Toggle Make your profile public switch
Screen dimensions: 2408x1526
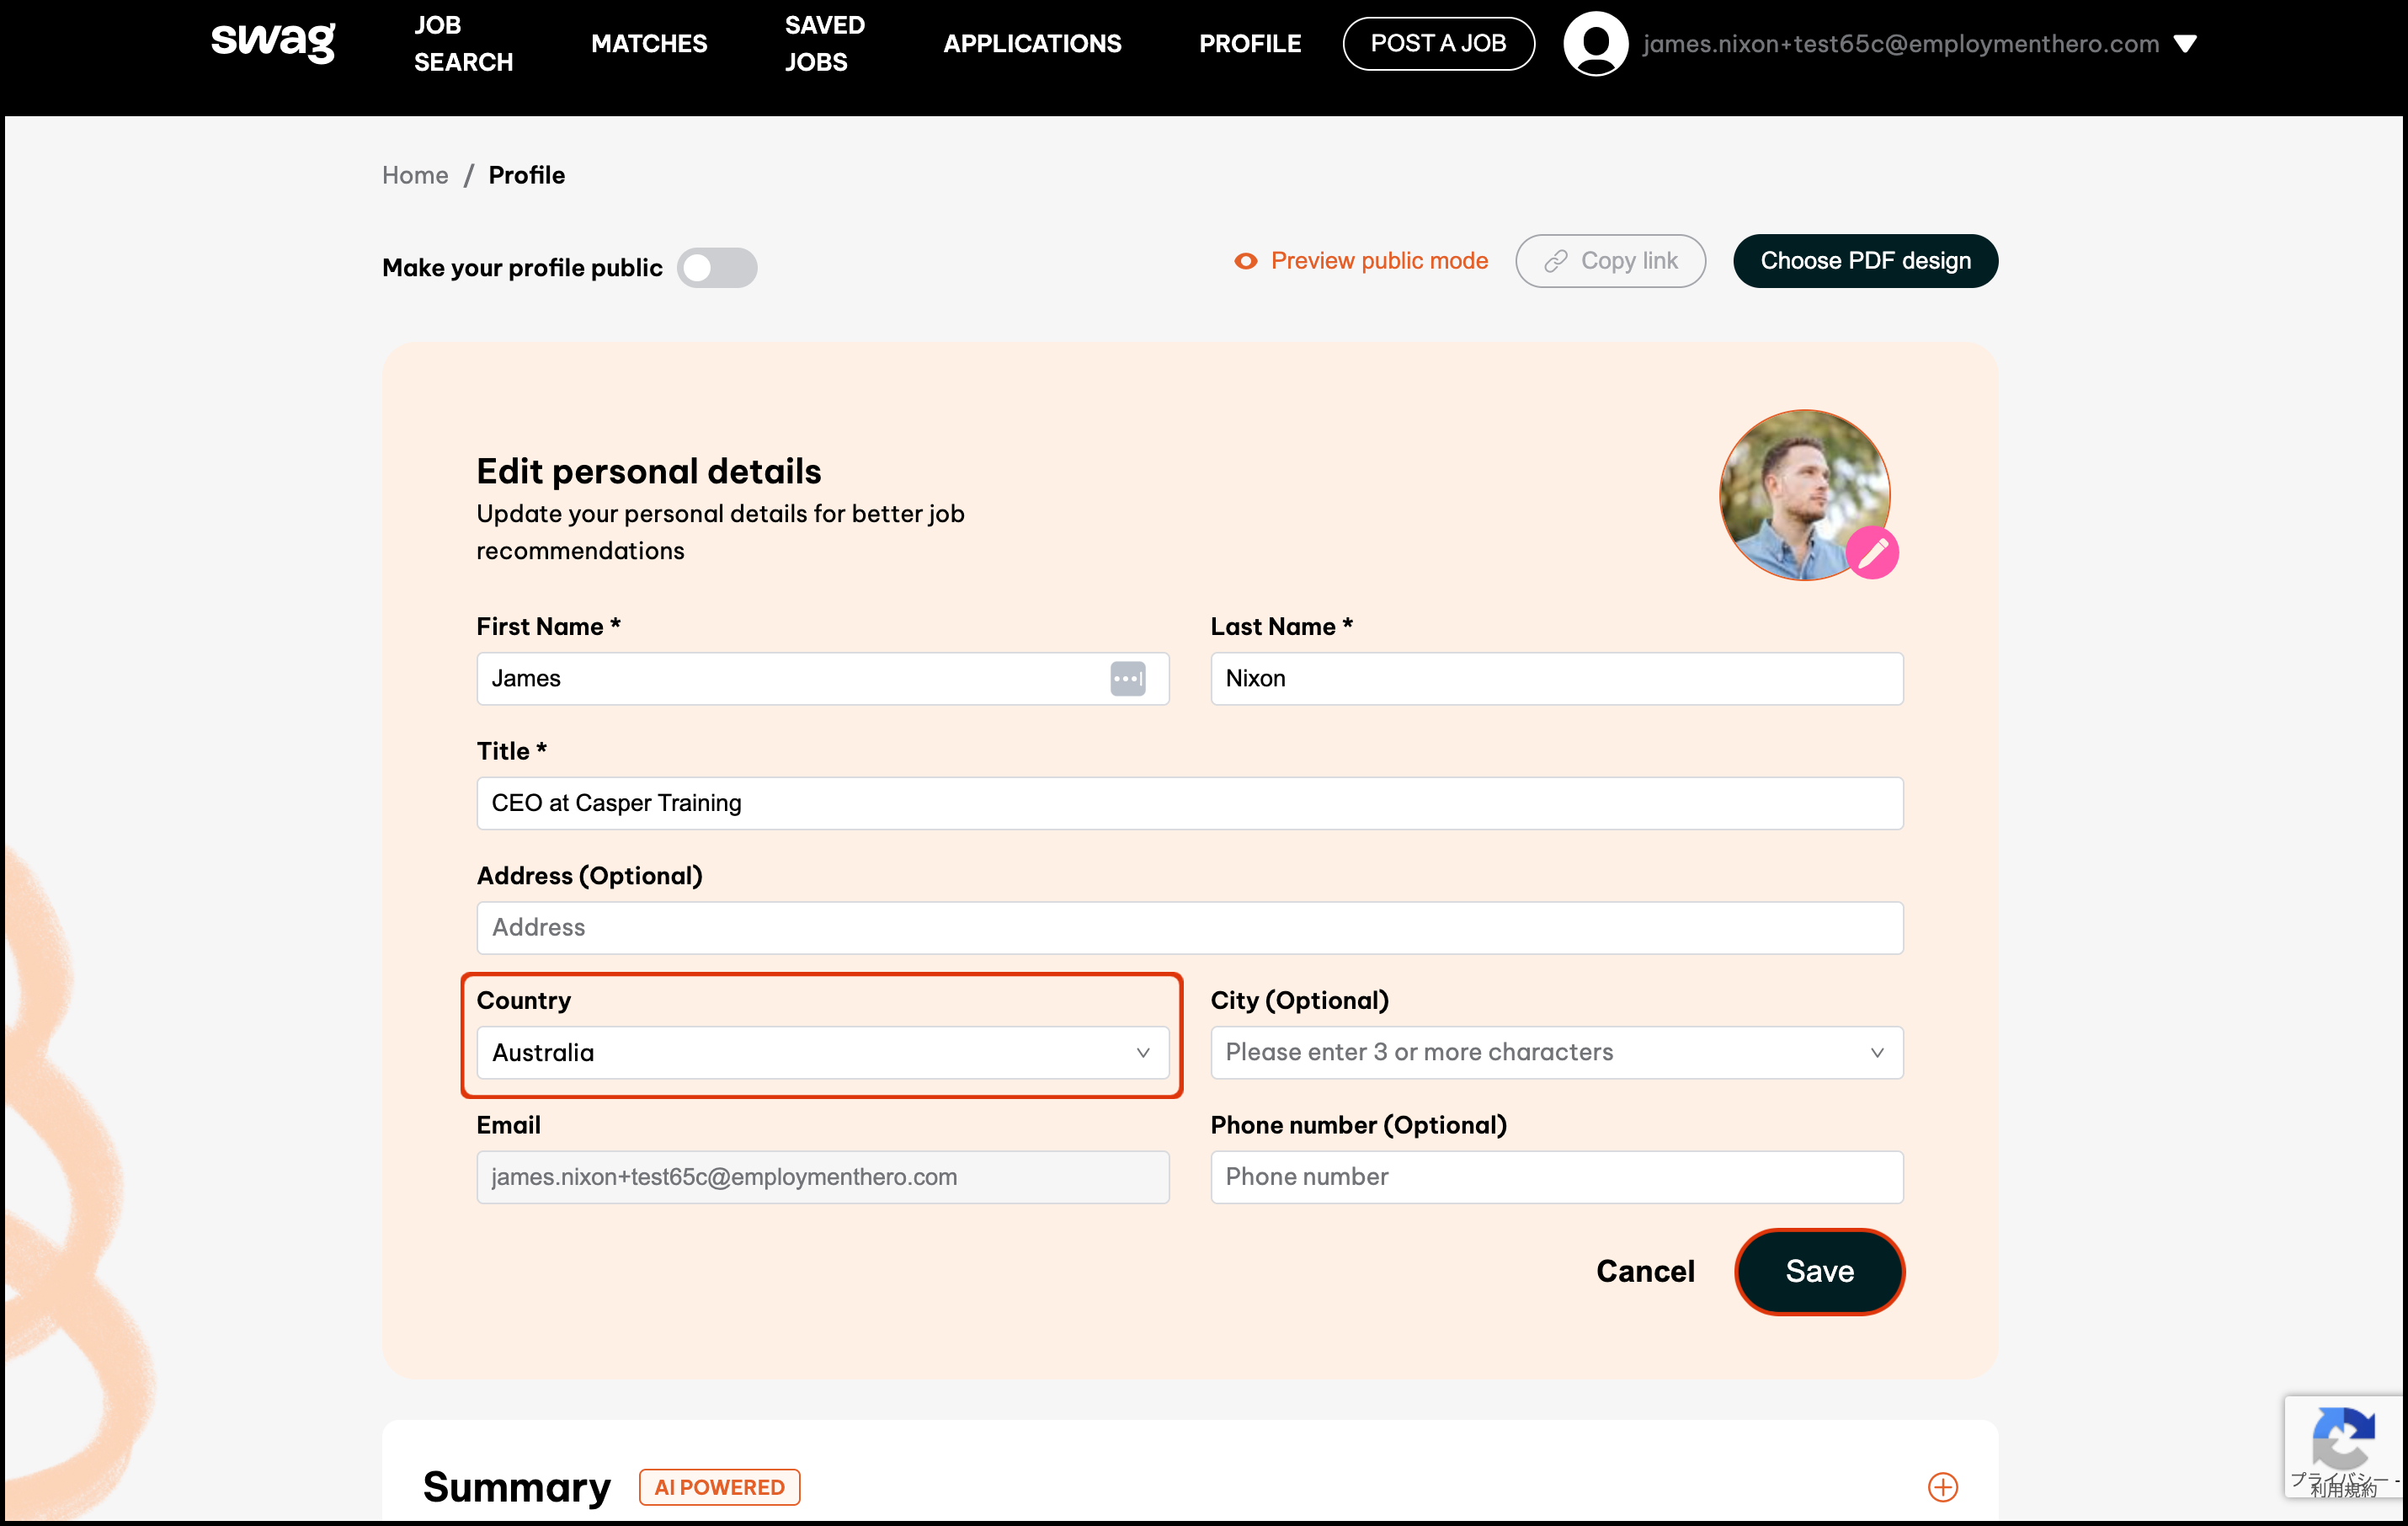coord(717,268)
